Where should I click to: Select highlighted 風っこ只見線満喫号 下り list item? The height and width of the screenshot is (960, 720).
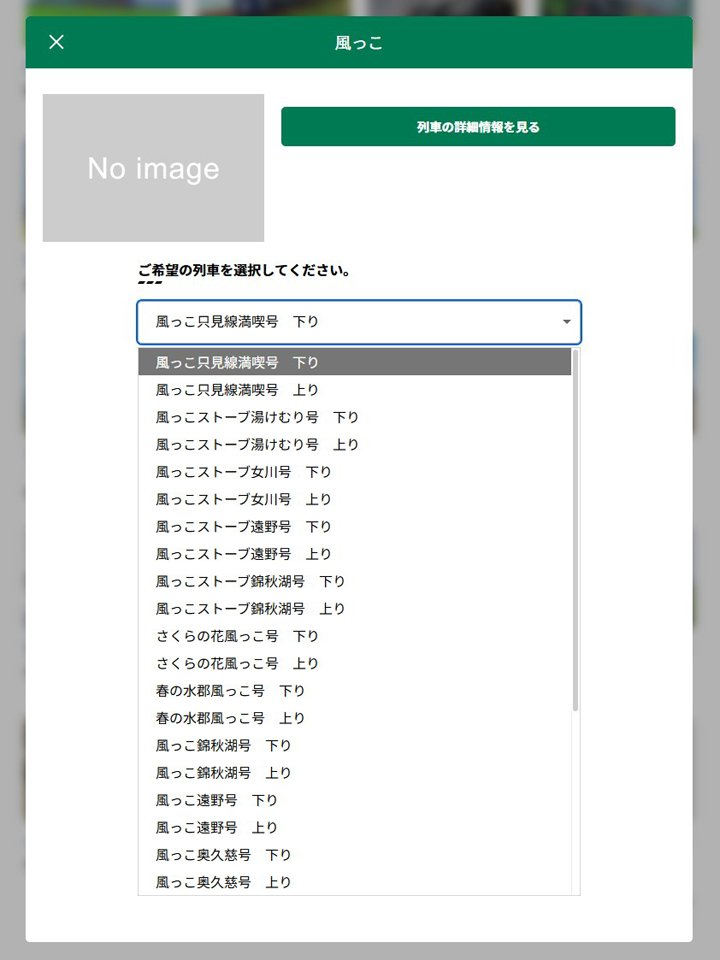(354, 362)
